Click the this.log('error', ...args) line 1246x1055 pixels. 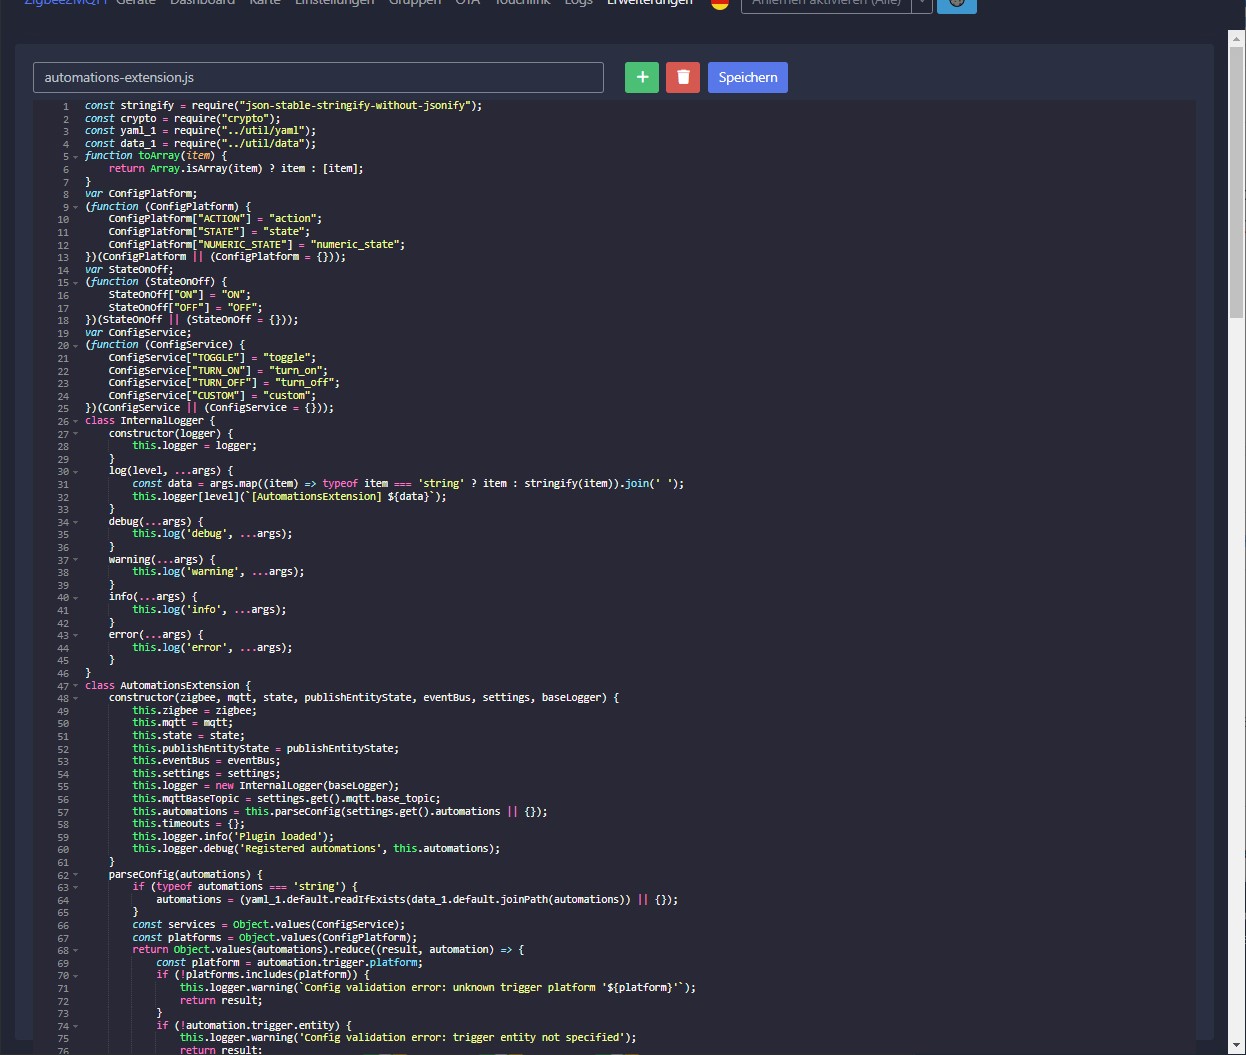tap(212, 648)
